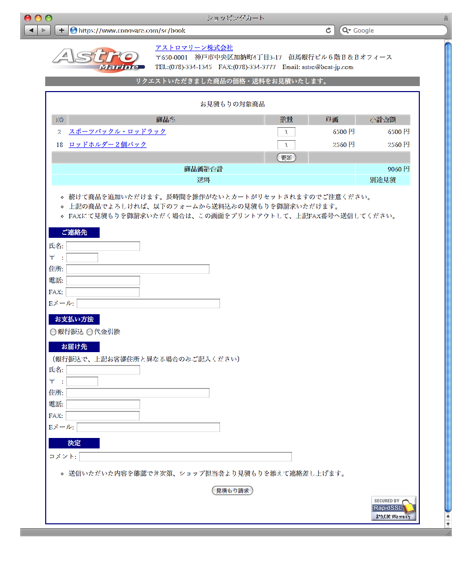Click the company name link in header
Viewport: 472px width, 564px height.
pyautogui.click(x=194, y=47)
